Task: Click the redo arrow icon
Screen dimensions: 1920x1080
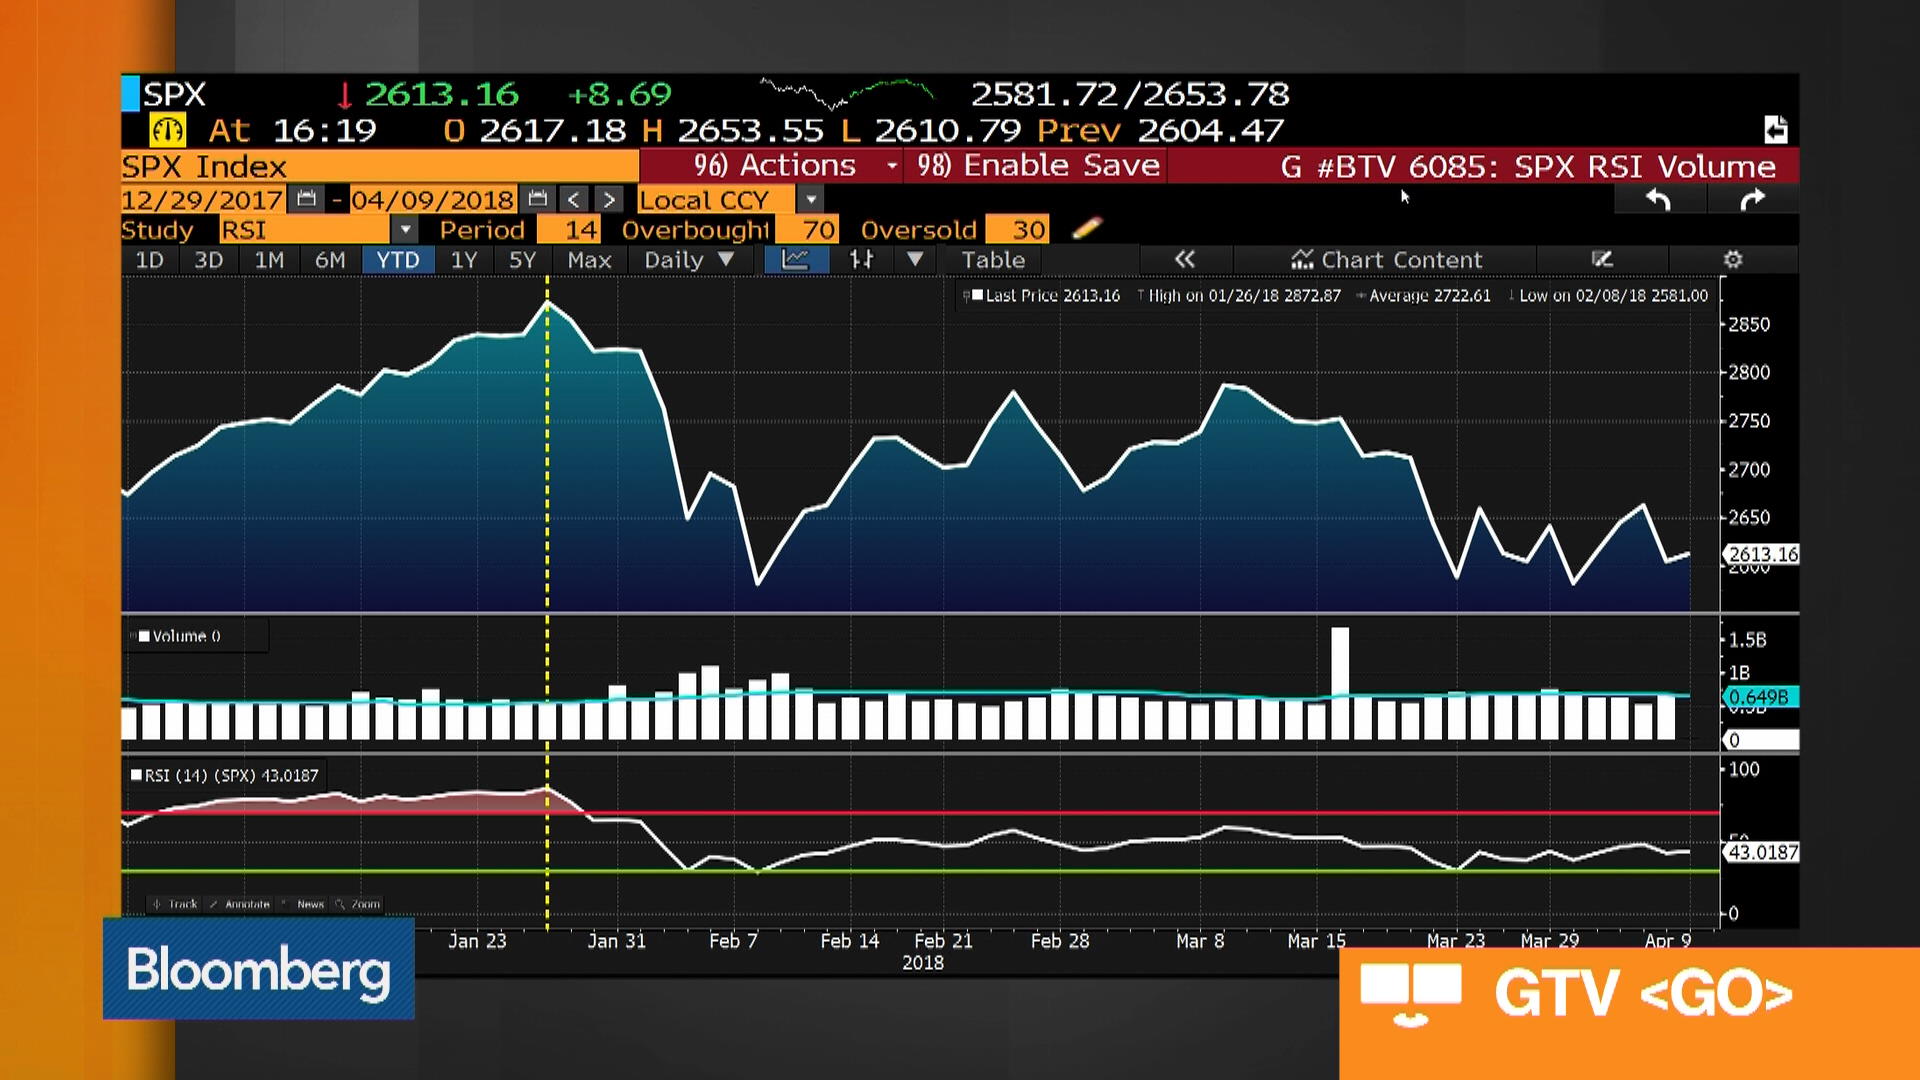Action: click(1752, 200)
